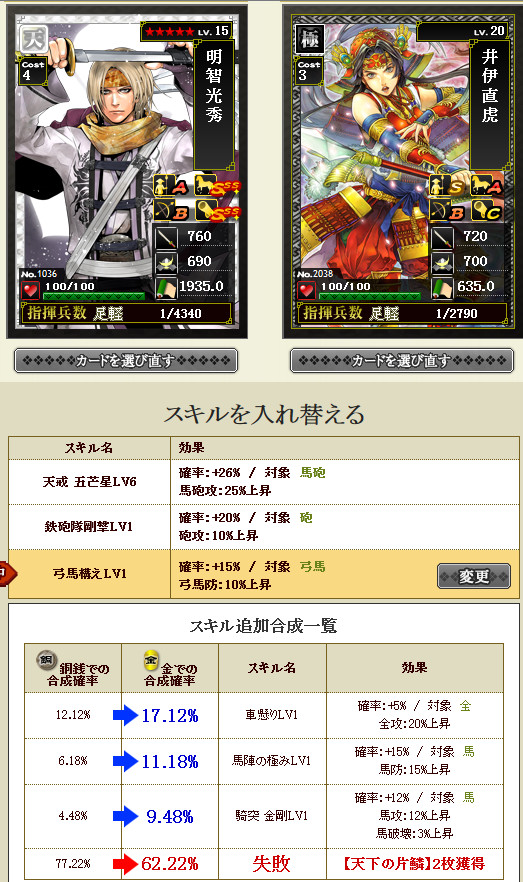The image size is (523, 882).
Task: Click the heart HP icon on Akechi card
Action: [x=31, y=290]
